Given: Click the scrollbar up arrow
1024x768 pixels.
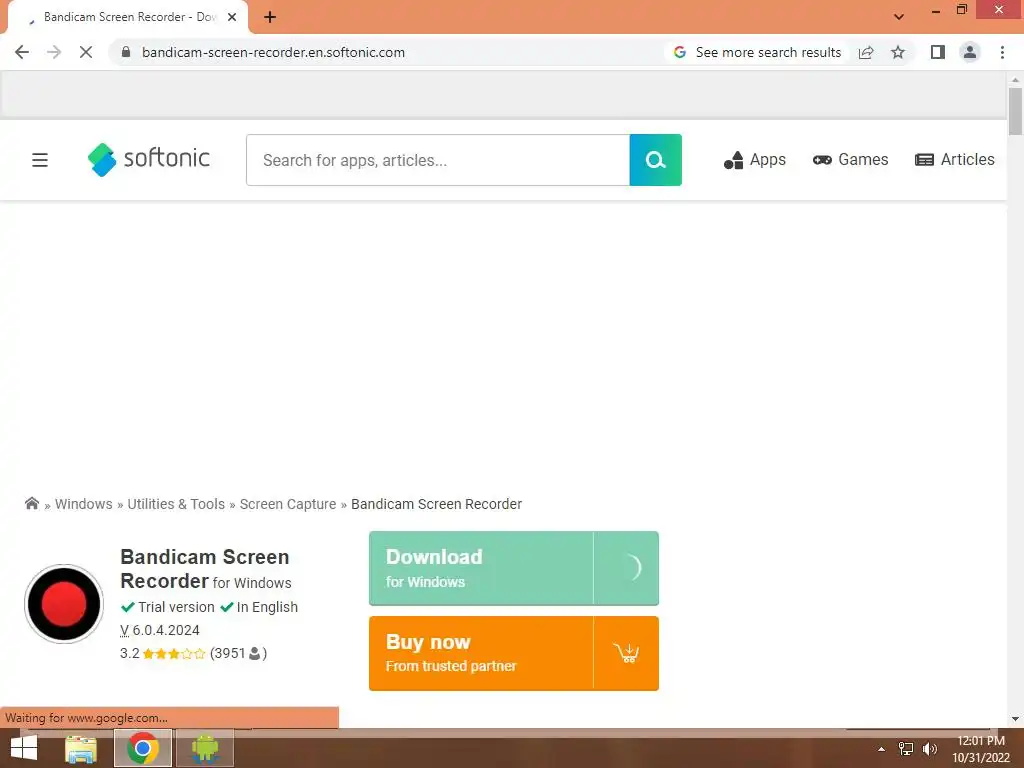Looking at the screenshot, I should [1015, 80].
